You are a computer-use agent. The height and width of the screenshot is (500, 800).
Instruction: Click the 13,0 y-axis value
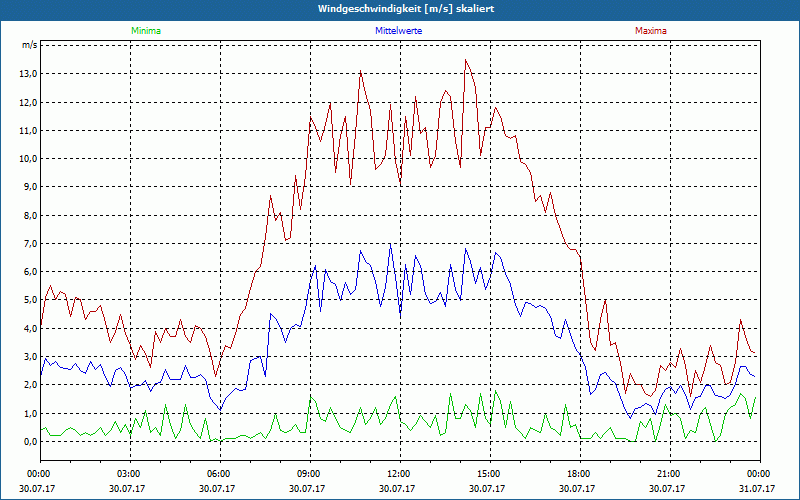click(x=30, y=74)
